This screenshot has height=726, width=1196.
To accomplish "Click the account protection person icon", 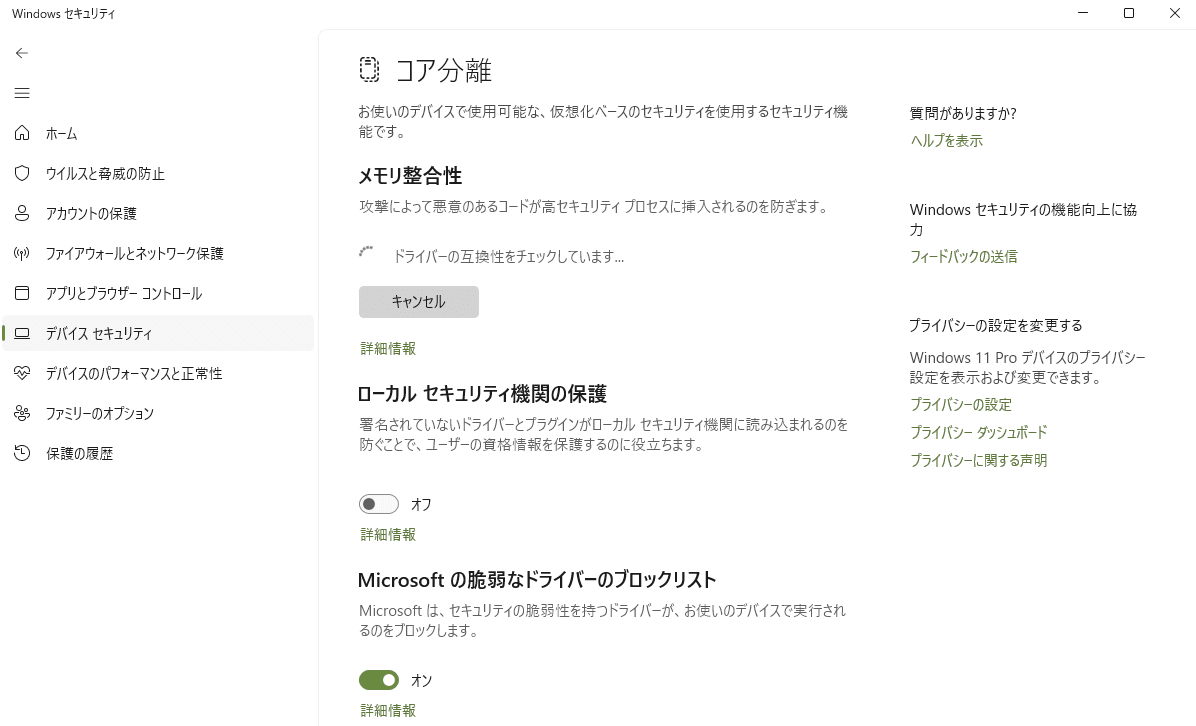I will click(x=22, y=214).
